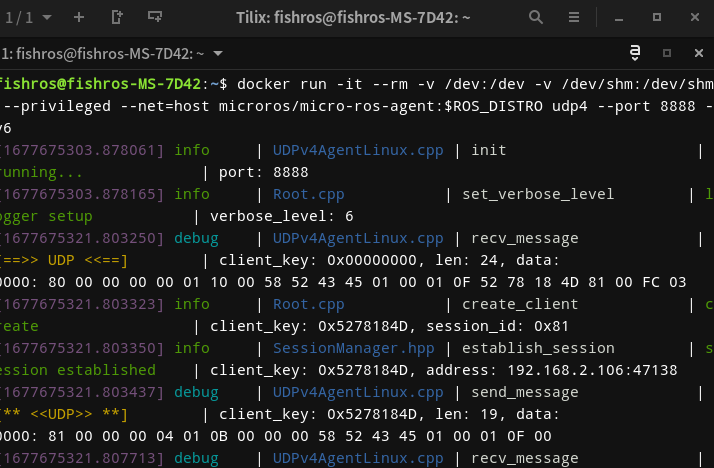This screenshot has height=468, width=714.
Task: Click the terminal input status icon
Action: click(634, 53)
